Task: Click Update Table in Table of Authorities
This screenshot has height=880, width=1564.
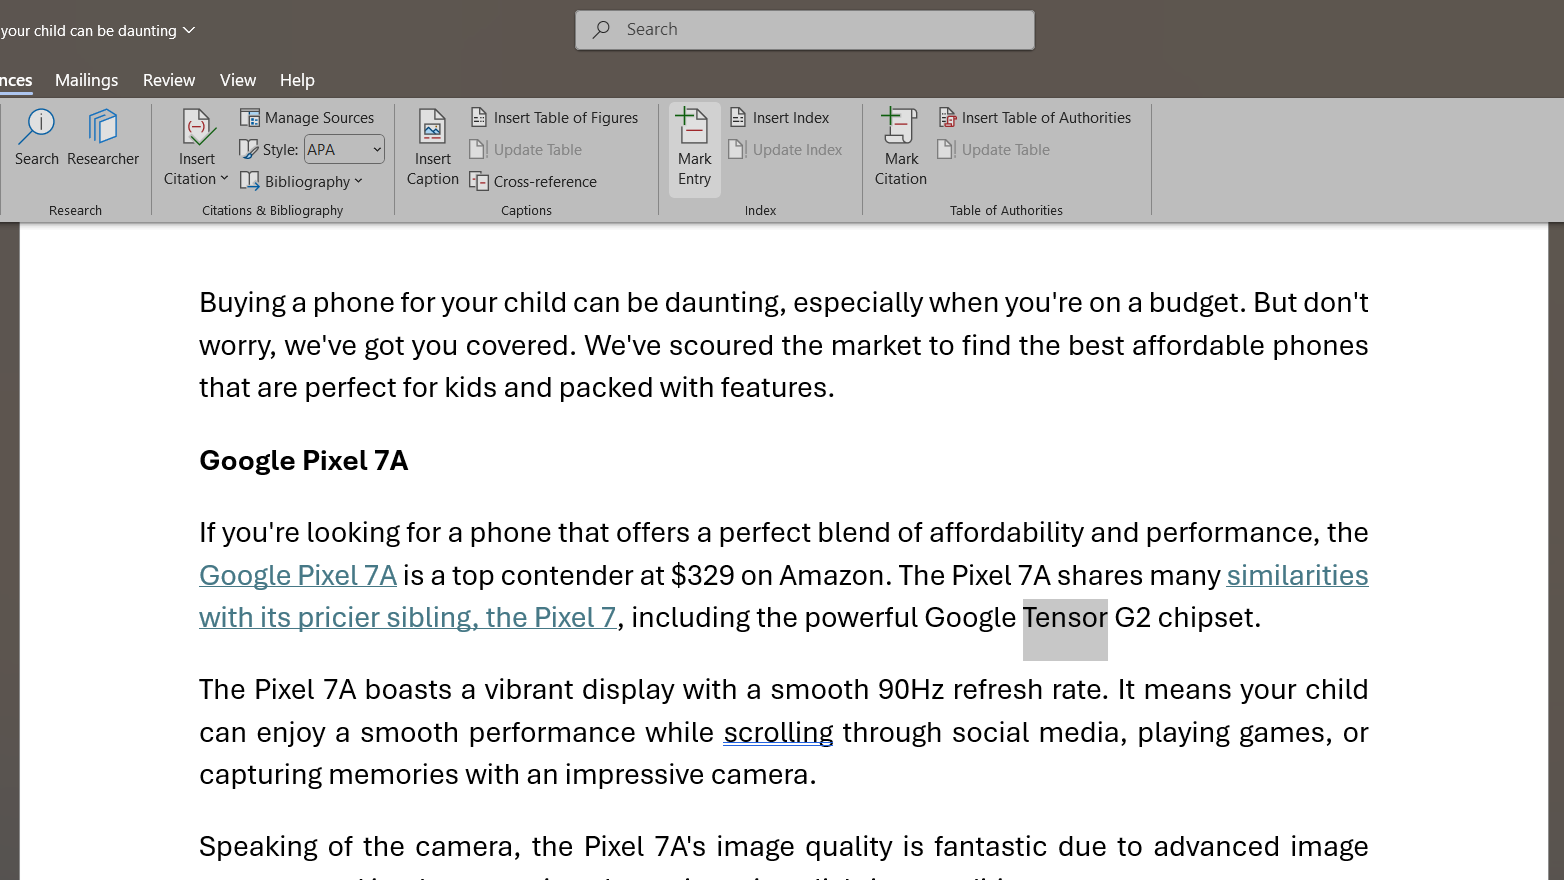Action: 994,150
